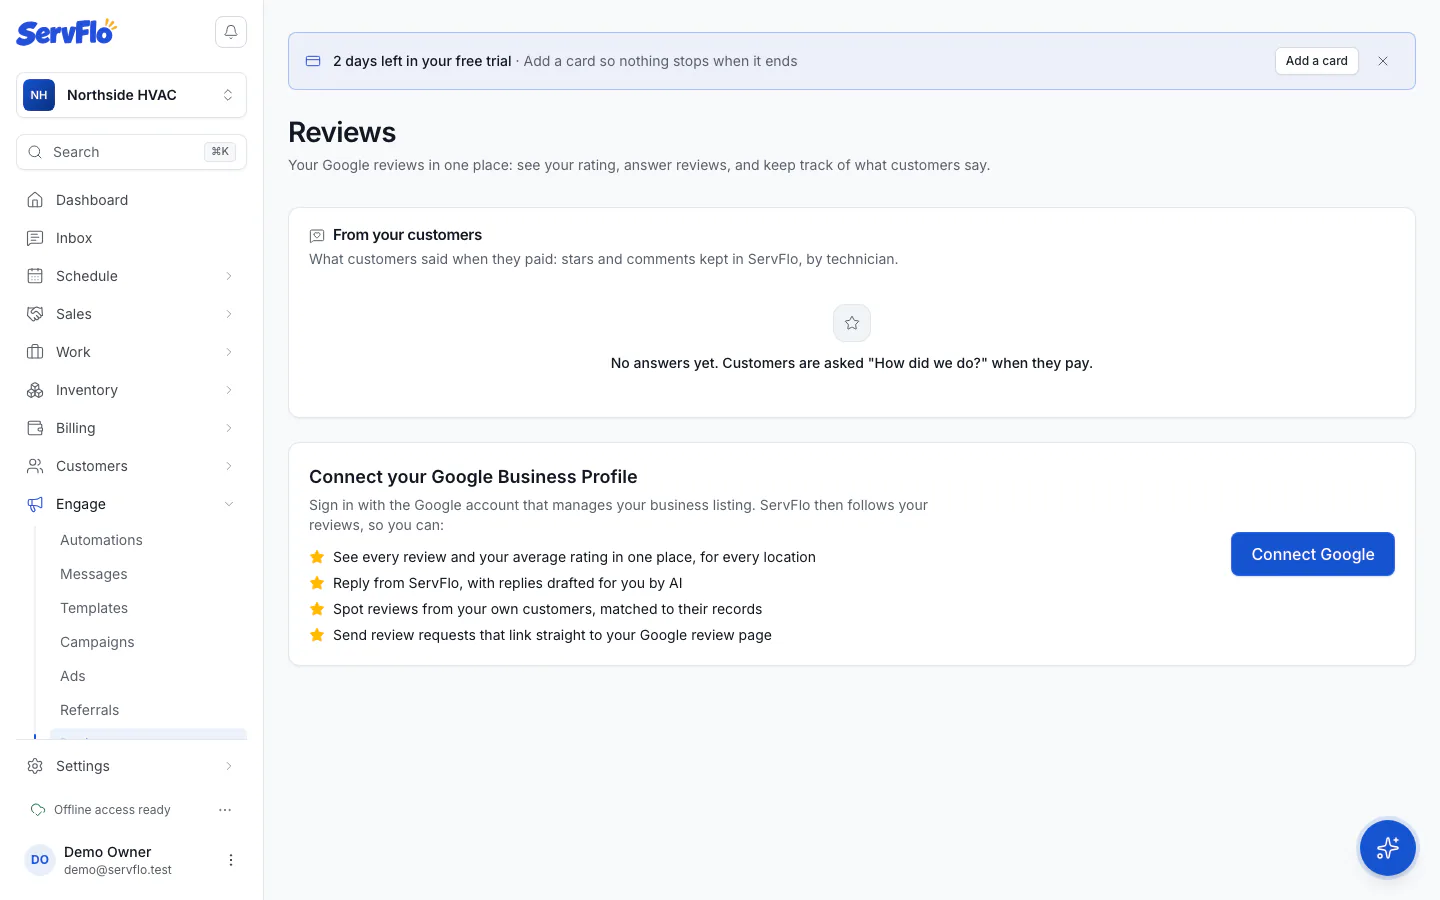Expand the Schedule menu chevron
The height and width of the screenshot is (900, 1440).
pos(229,276)
